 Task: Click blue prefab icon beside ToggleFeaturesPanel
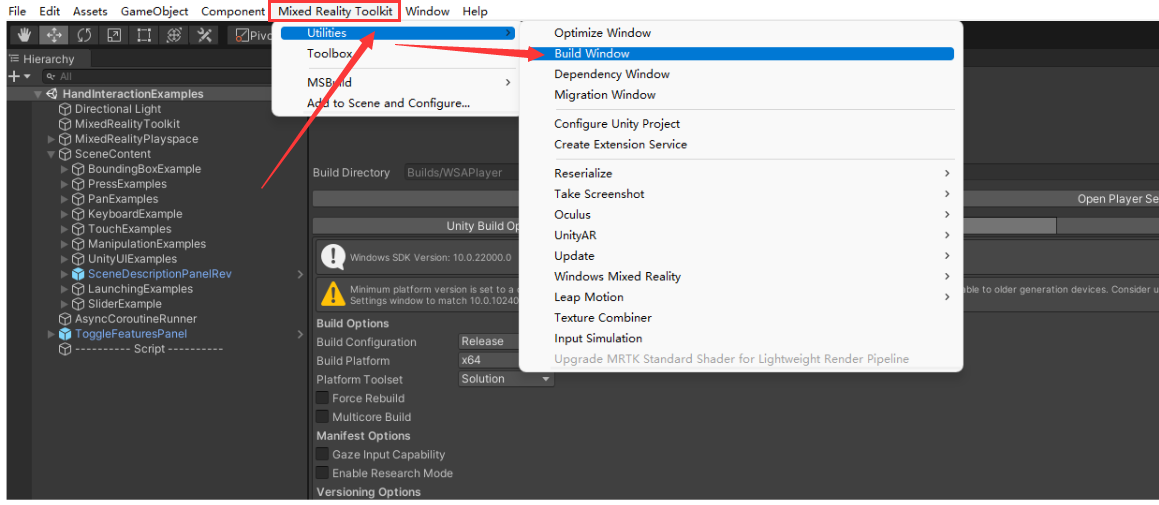(x=65, y=333)
